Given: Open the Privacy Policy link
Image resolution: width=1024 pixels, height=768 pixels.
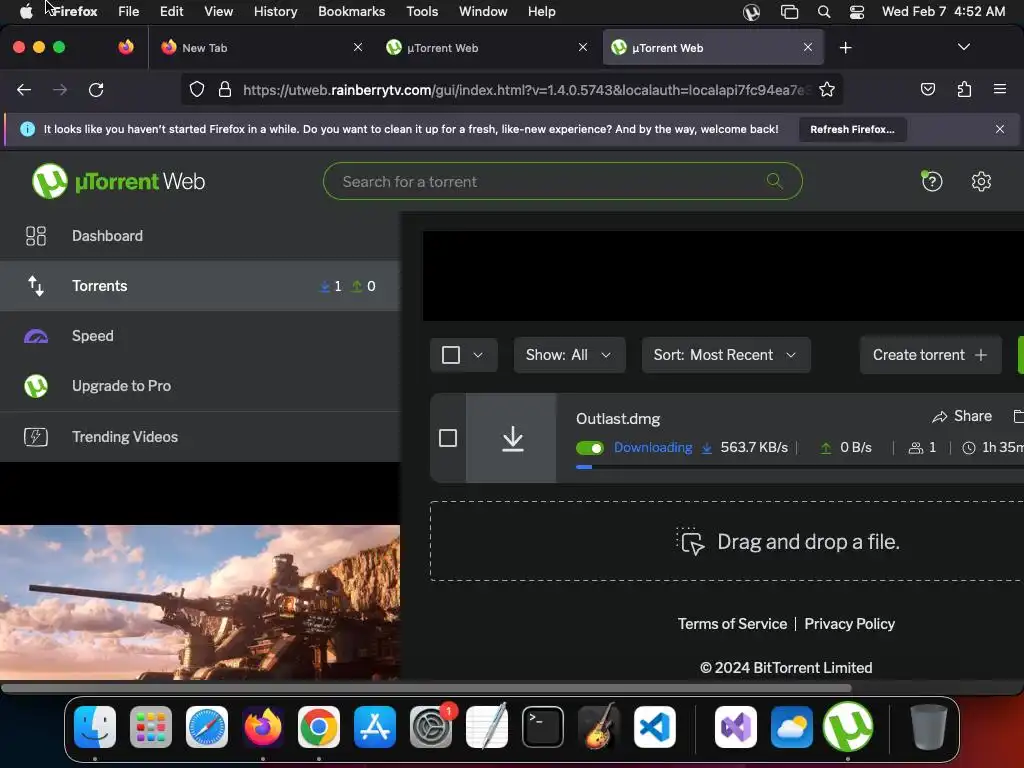Looking at the screenshot, I should (x=850, y=624).
